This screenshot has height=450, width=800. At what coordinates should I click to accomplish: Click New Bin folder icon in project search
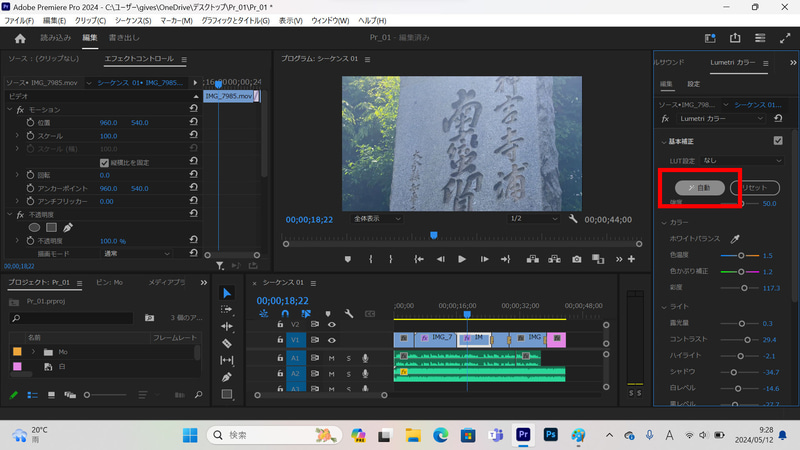click(149, 318)
